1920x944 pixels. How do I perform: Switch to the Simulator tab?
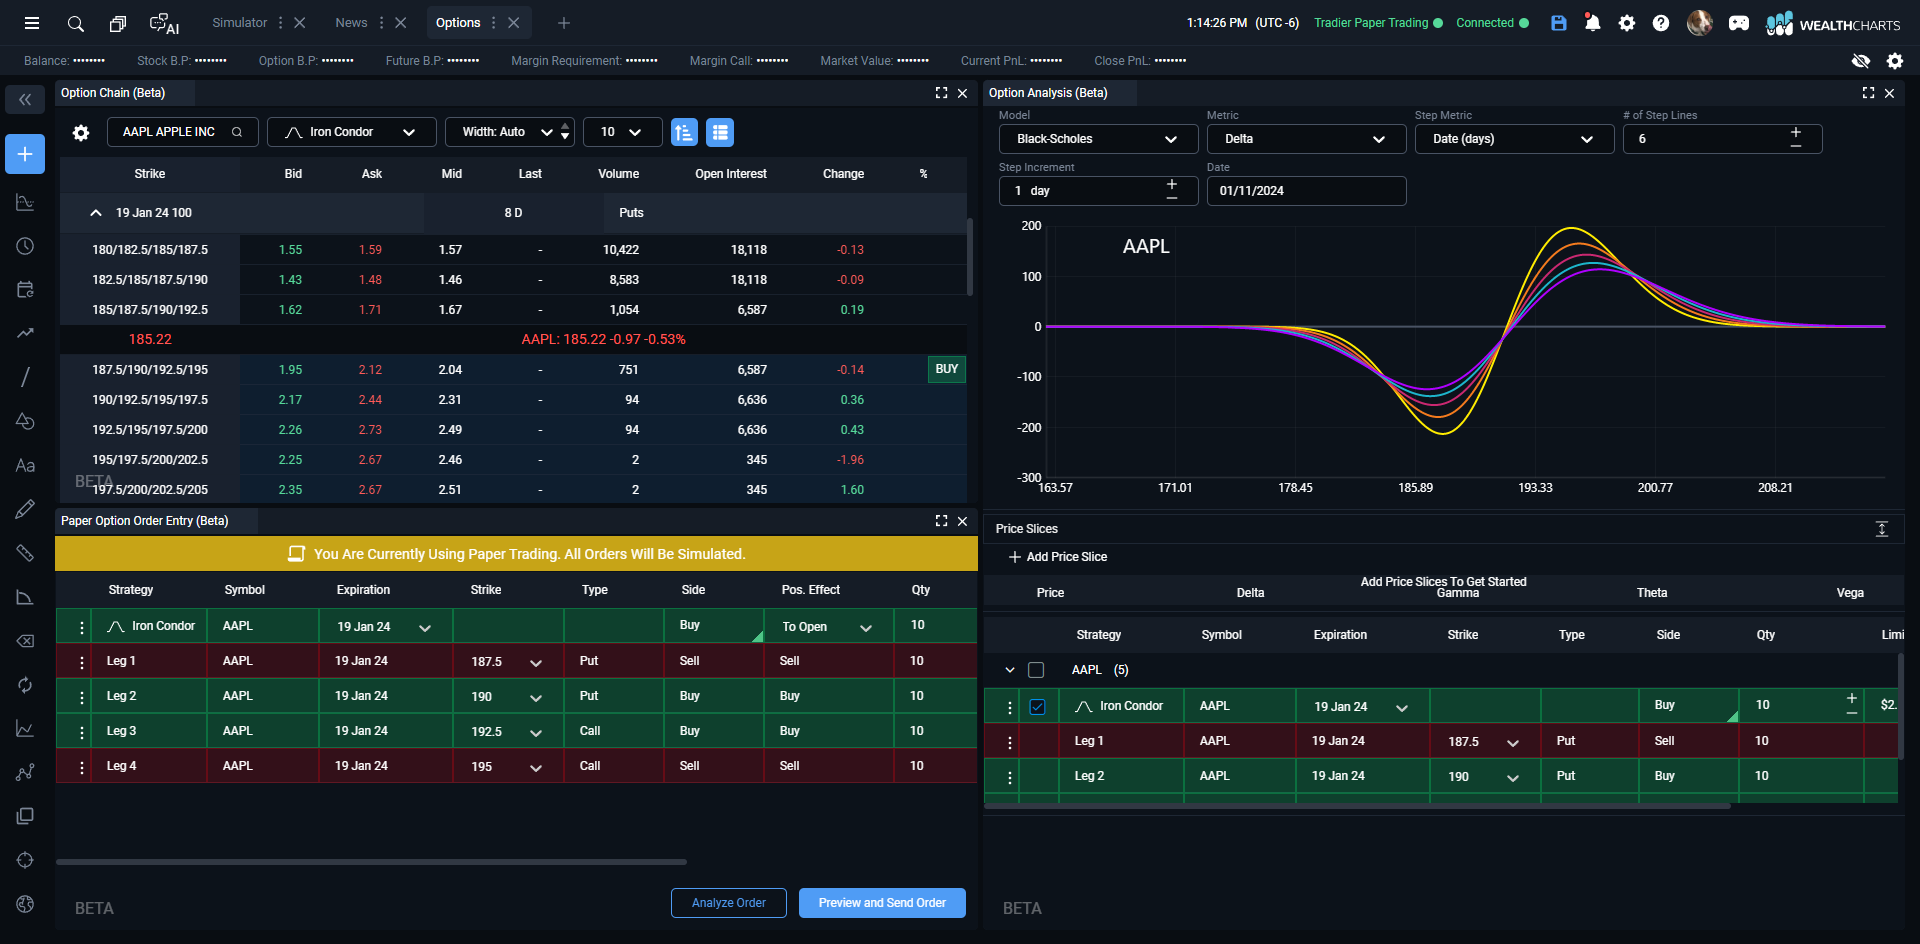click(x=239, y=22)
